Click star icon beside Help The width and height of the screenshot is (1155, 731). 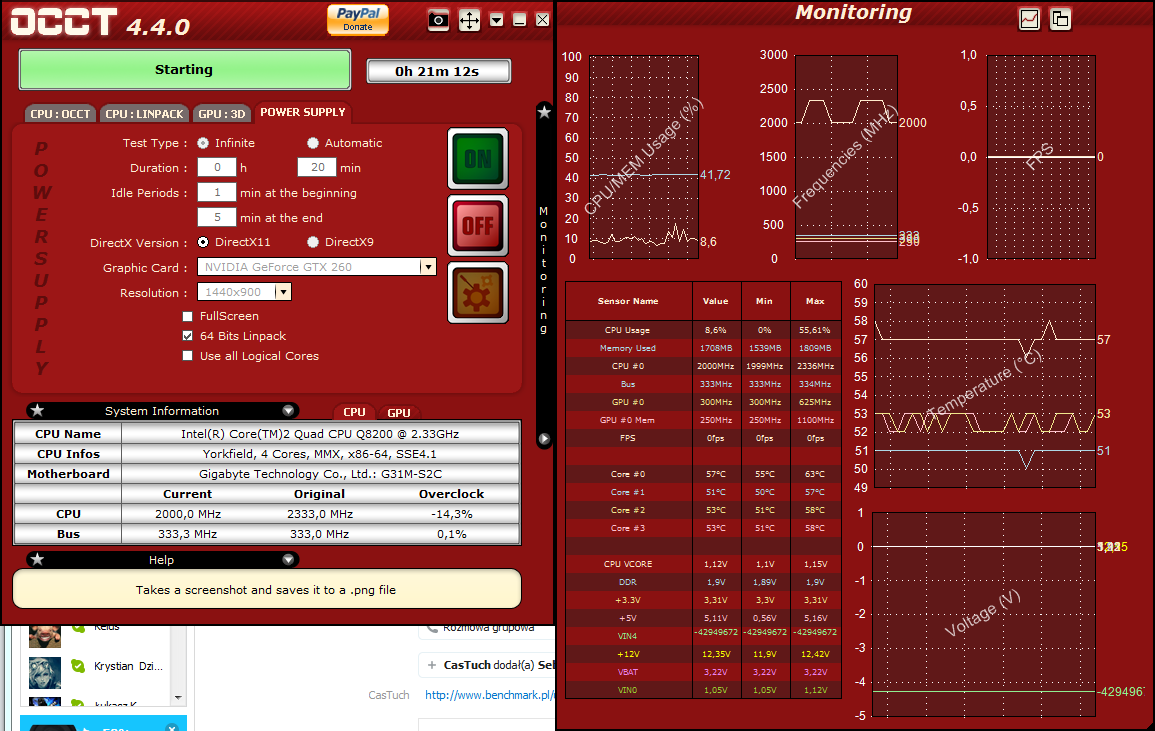tap(38, 559)
